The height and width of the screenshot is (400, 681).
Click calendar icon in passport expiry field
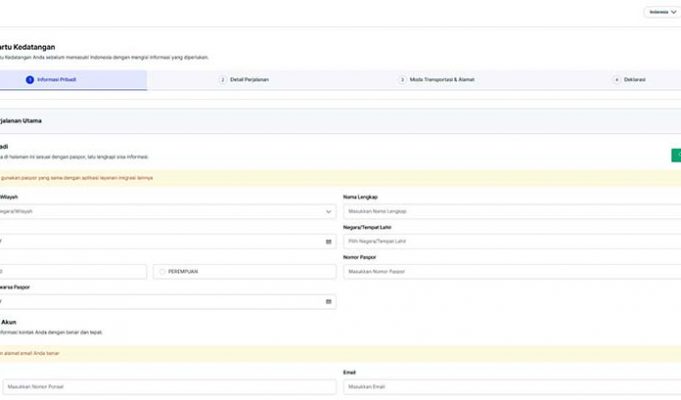click(x=328, y=302)
